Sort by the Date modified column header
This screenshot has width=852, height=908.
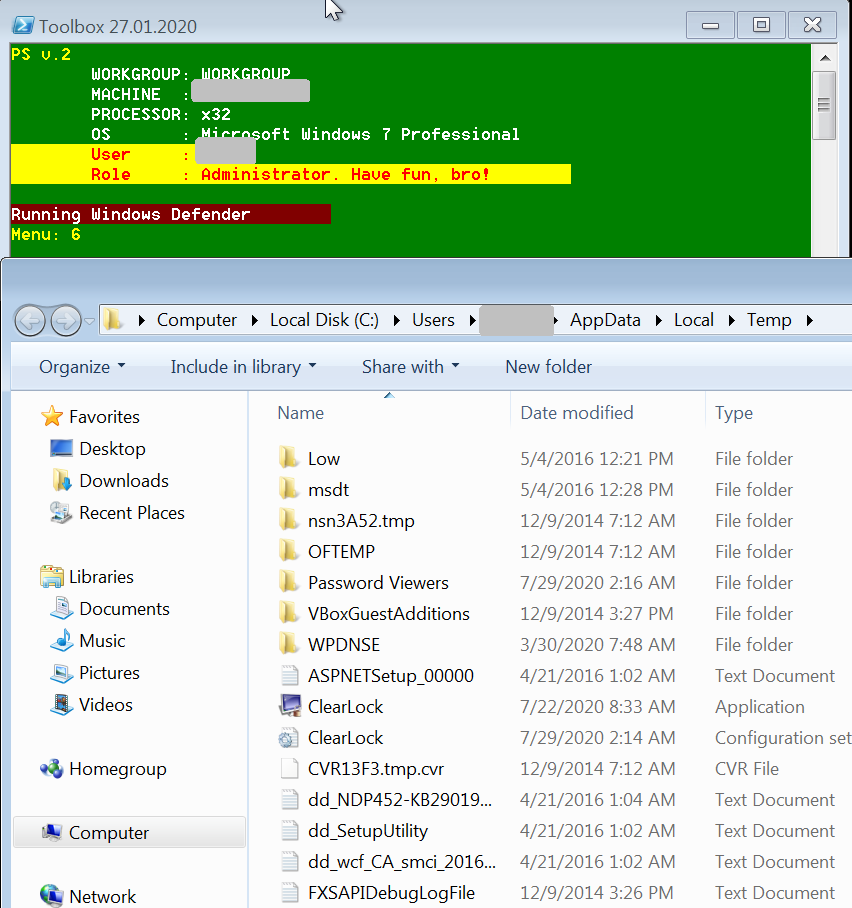(x=576, y=413)
